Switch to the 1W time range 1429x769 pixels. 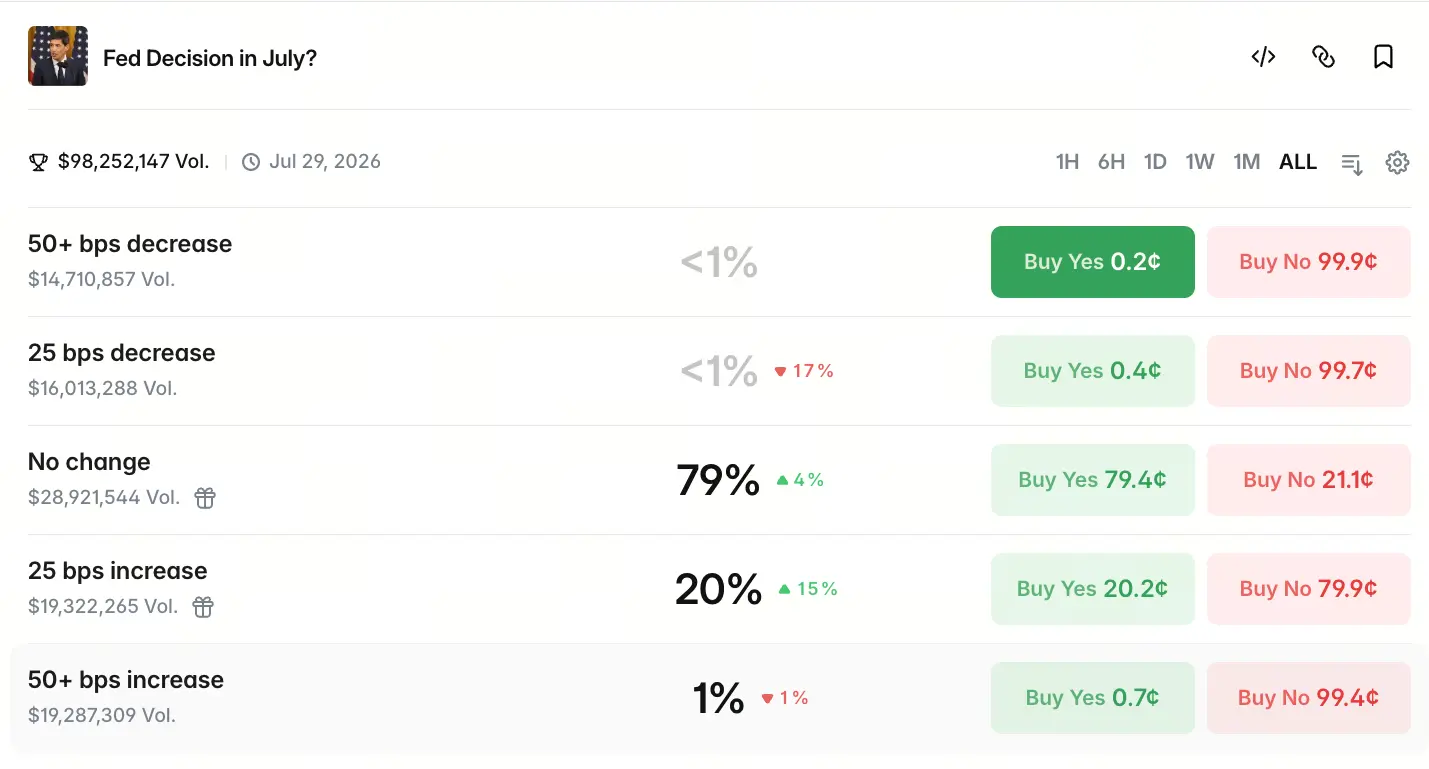coord(1200,162)
